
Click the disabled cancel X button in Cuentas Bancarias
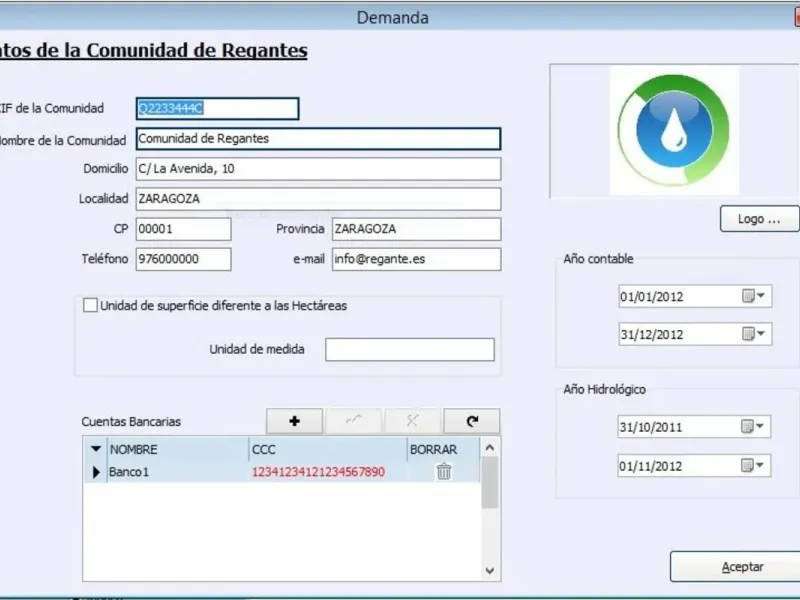[x=413, y=421]
